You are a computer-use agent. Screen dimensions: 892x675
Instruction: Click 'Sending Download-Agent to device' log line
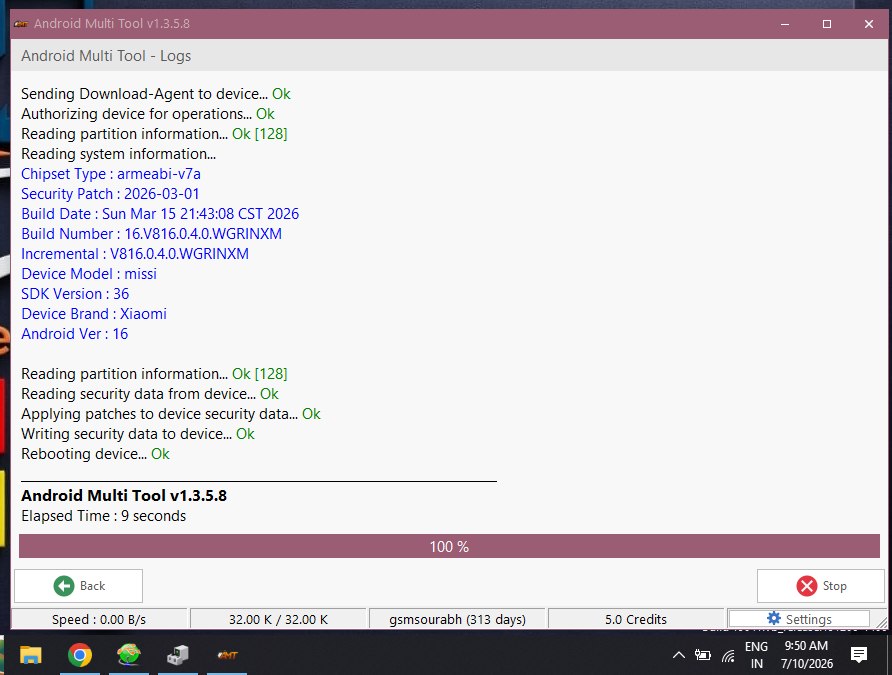click(x=156, y=94)
